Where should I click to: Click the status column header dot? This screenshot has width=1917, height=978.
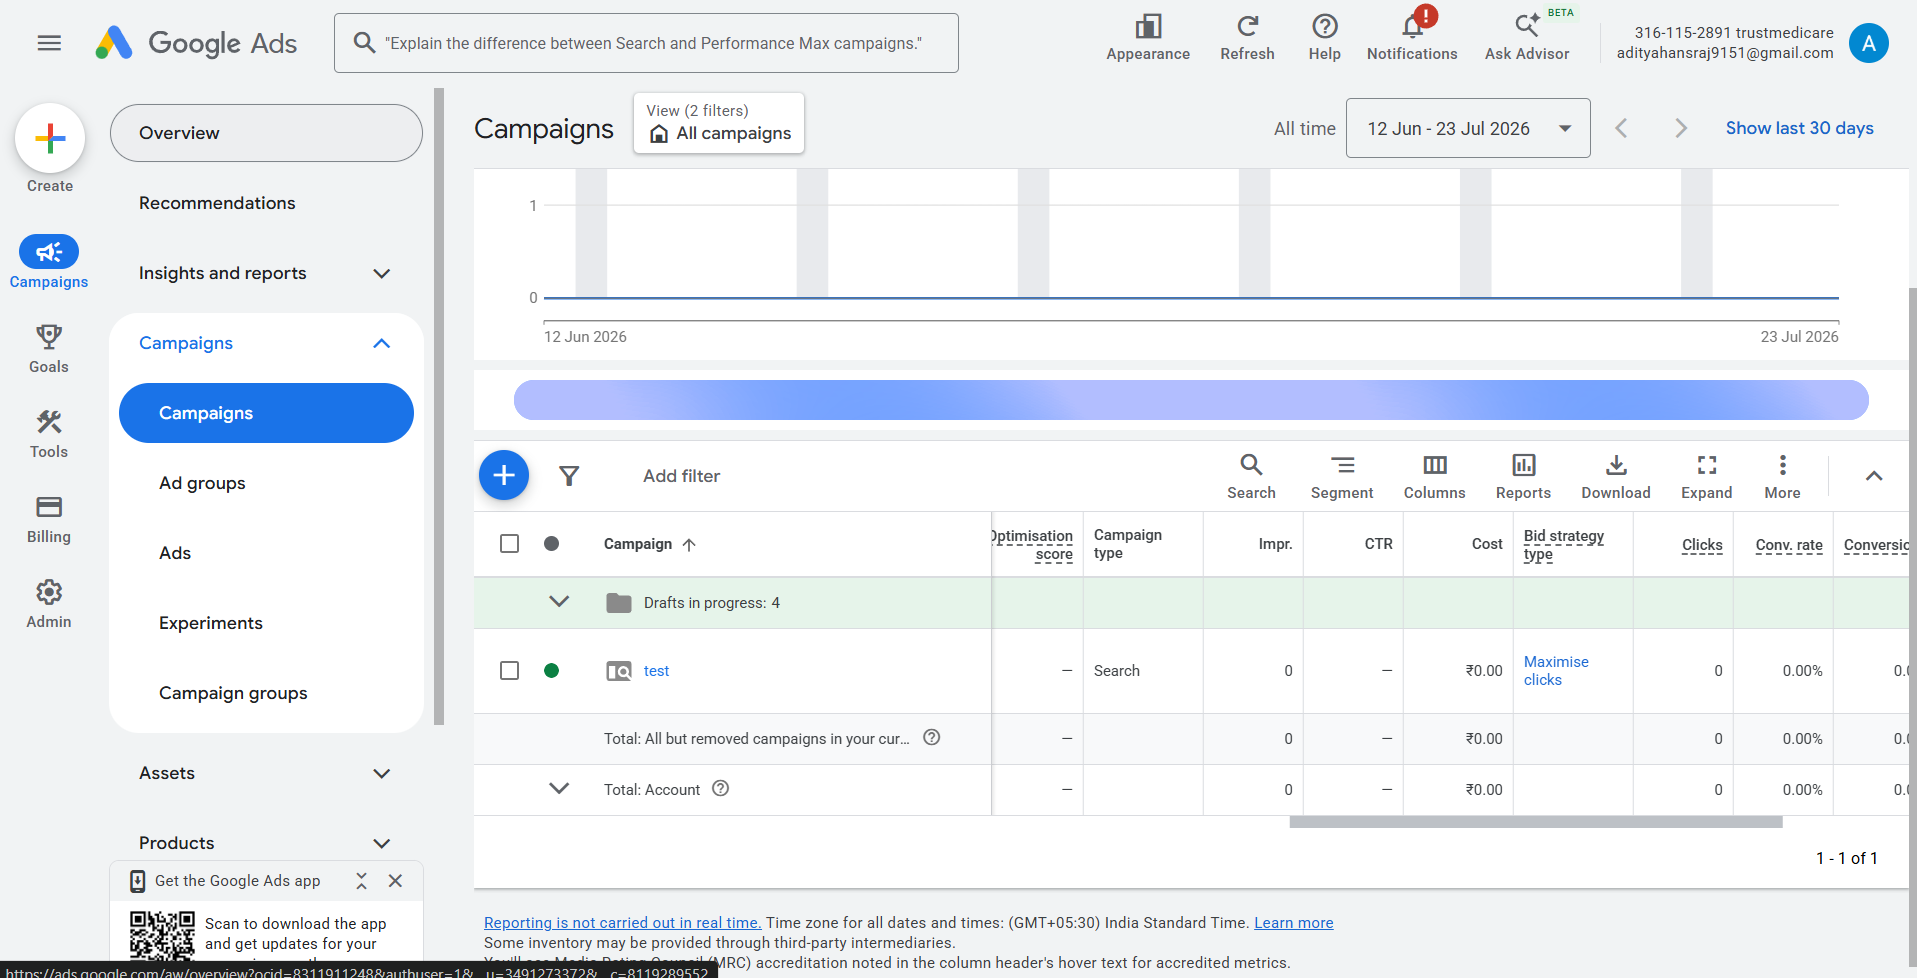pos(551,543)
